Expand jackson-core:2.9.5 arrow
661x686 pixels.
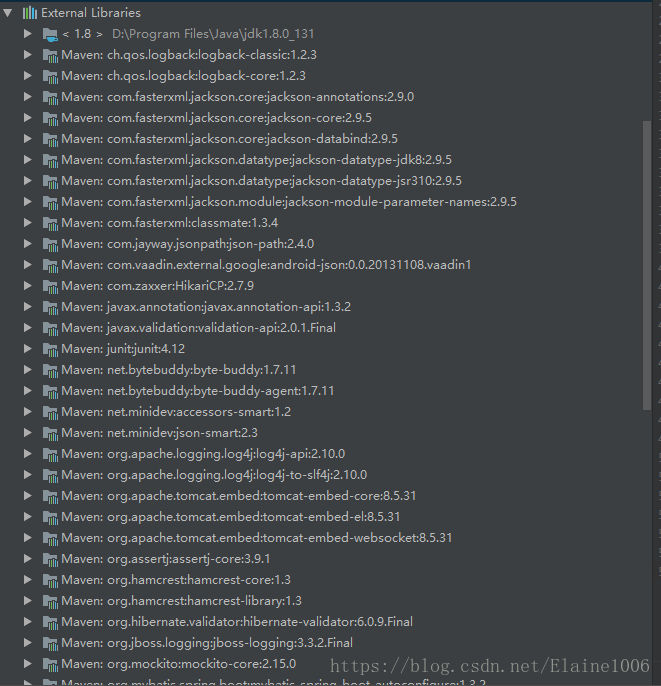click(28, 118)
